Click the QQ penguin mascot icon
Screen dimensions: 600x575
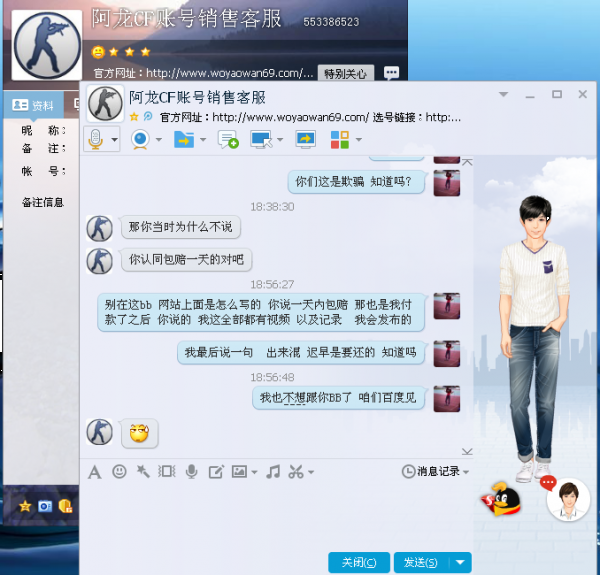(501, 499)
